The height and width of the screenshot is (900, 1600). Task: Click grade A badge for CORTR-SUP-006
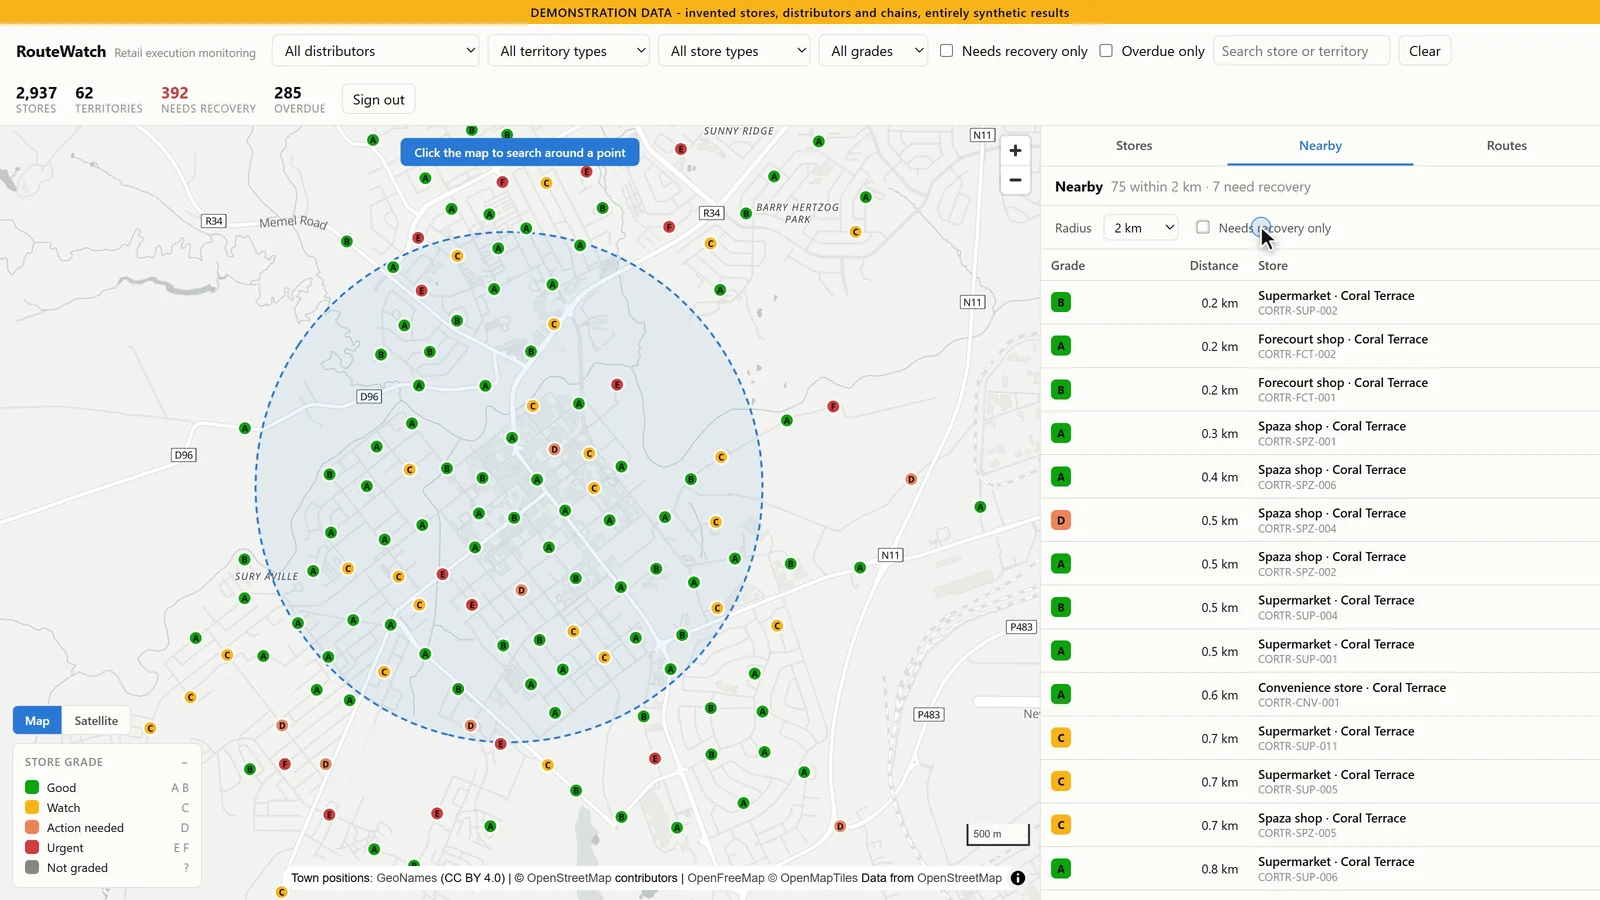point(1061,869)
